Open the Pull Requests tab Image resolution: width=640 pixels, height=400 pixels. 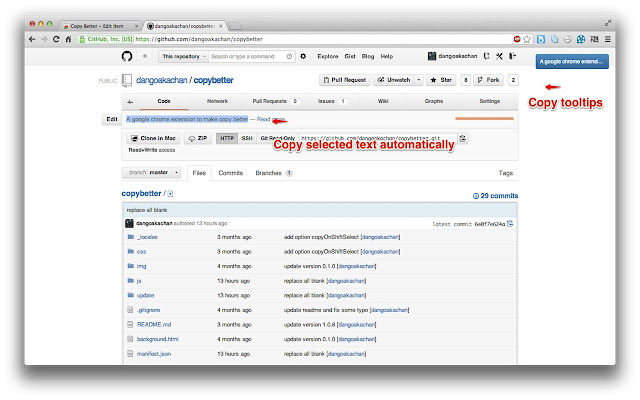coord(276,101)
